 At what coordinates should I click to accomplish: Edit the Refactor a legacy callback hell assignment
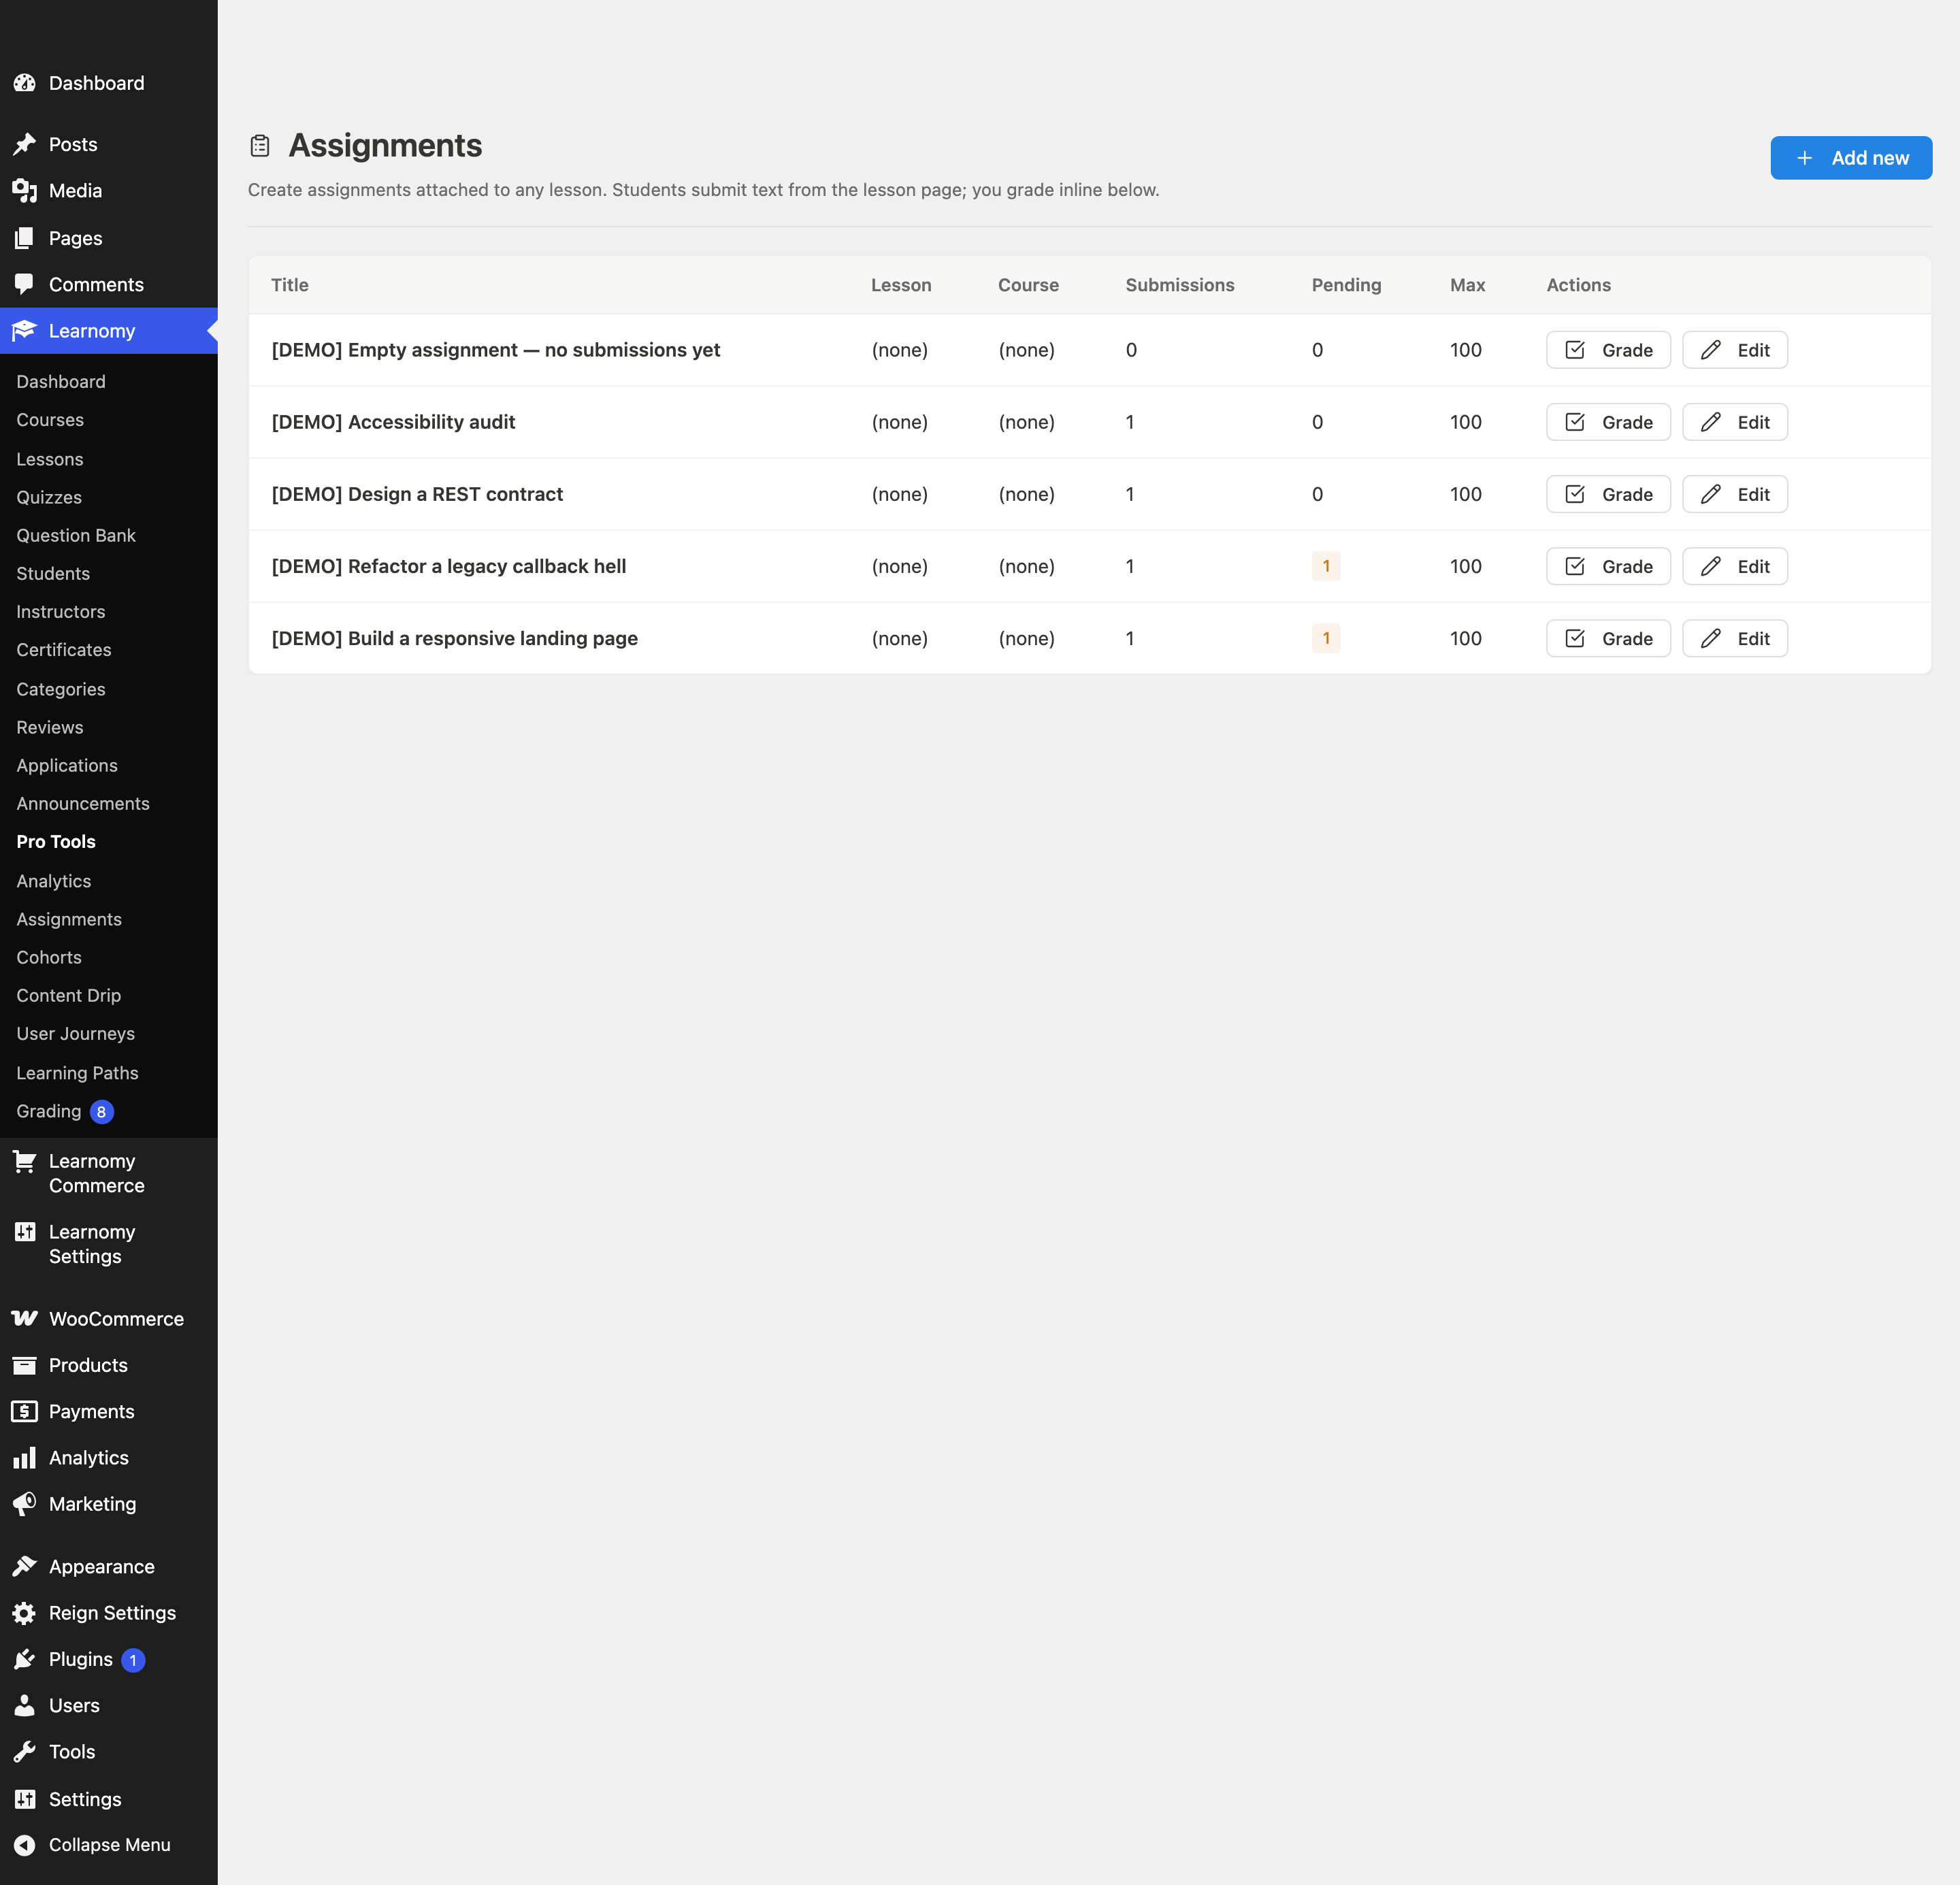coord(1735,566)
